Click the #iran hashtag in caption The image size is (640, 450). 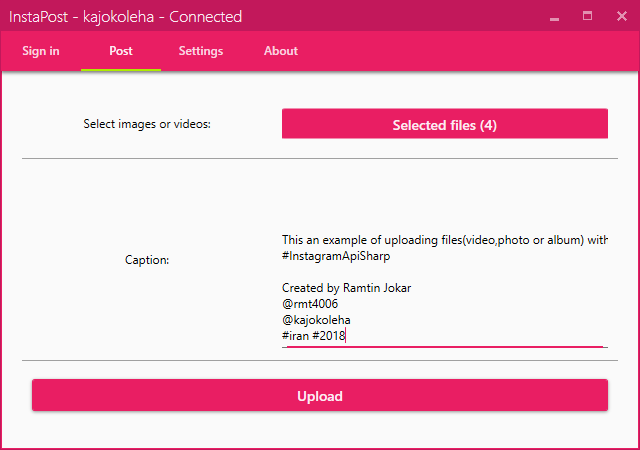click(x=296, y=336)
